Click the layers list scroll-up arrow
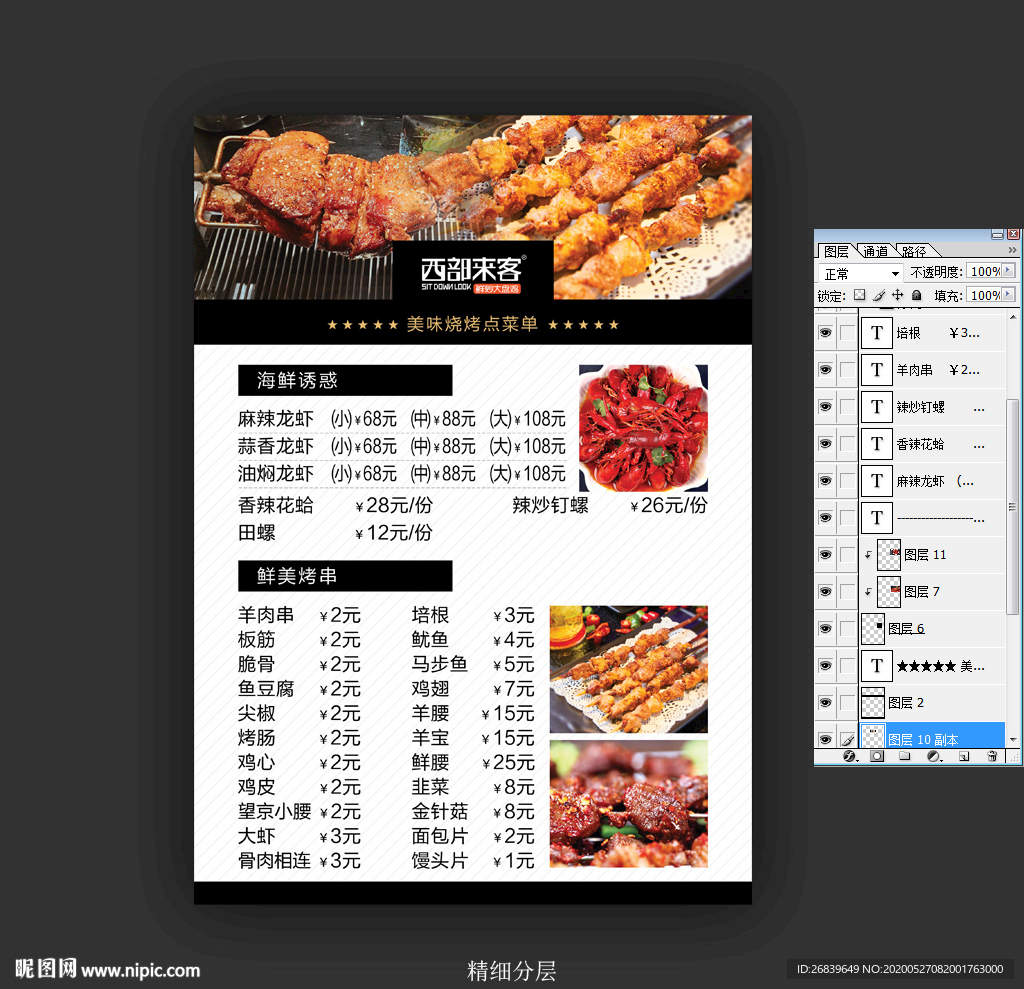This screenshot has height=989, width=1024. tap(1013, 317)
